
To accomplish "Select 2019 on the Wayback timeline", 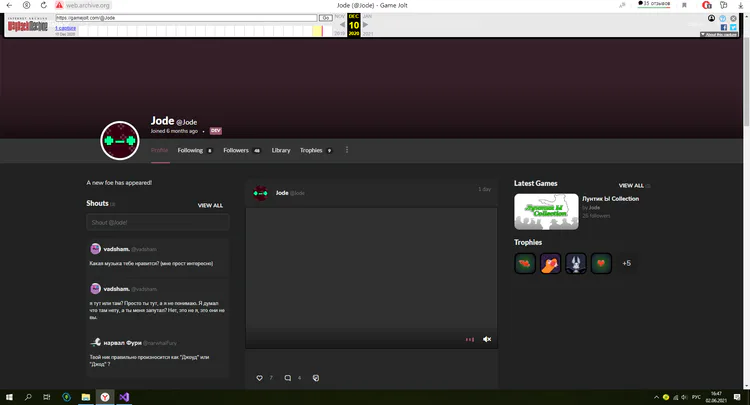I will coord(340,33).
